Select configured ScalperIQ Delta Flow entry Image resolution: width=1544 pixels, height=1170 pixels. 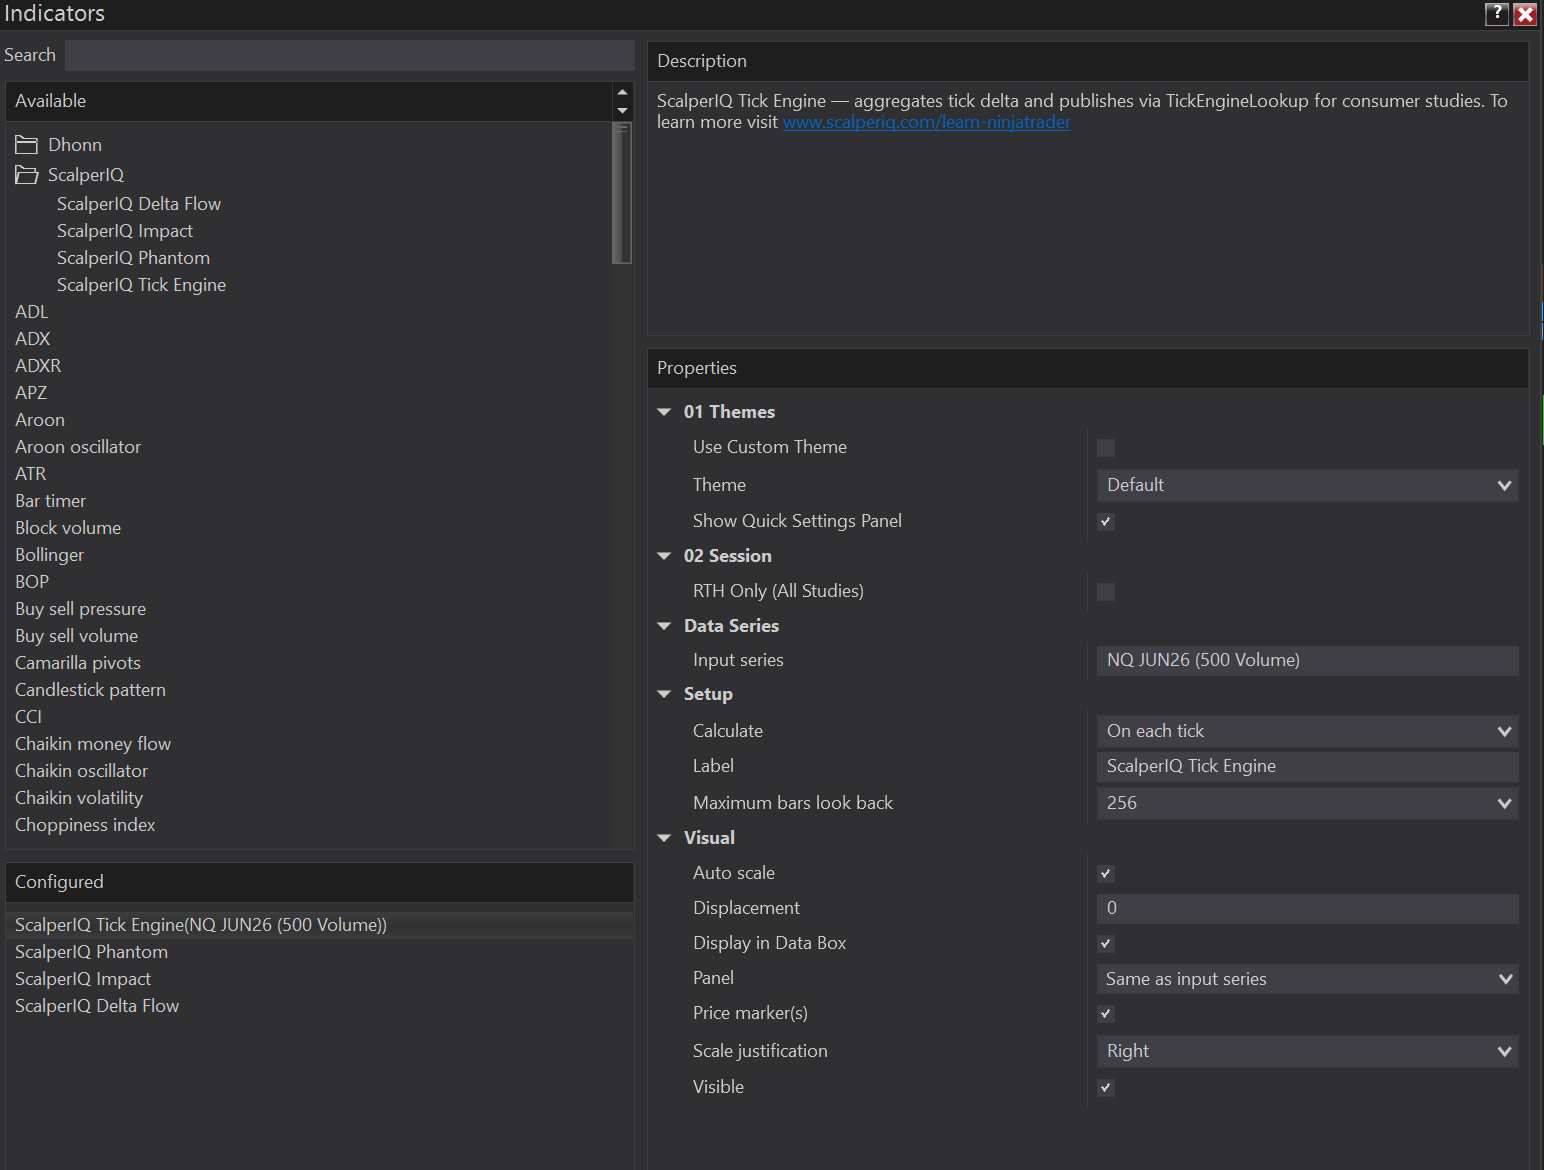(97, 1006)
